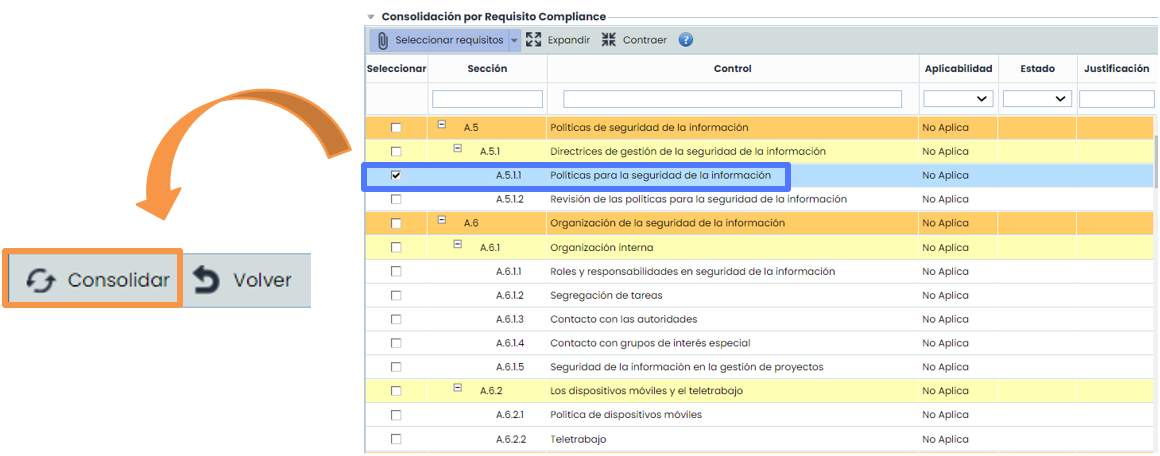Check the A.5.1.2 row checkbox
The image size is (1160, 456).
(x=396, y=199)
